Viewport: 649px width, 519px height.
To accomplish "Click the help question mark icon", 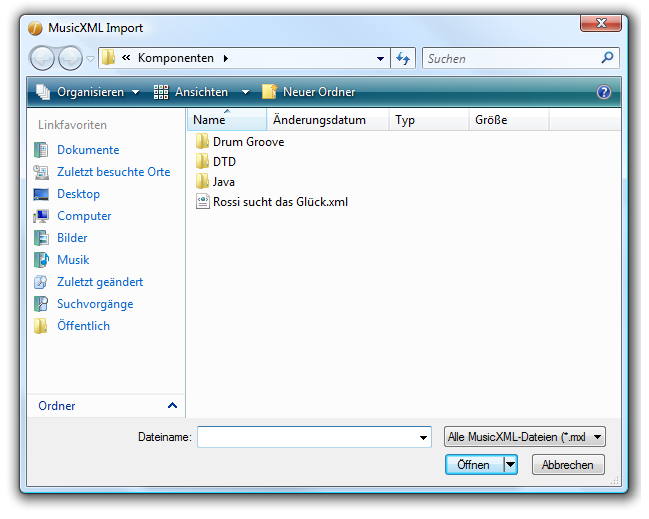I will click(x=603, y=92).
